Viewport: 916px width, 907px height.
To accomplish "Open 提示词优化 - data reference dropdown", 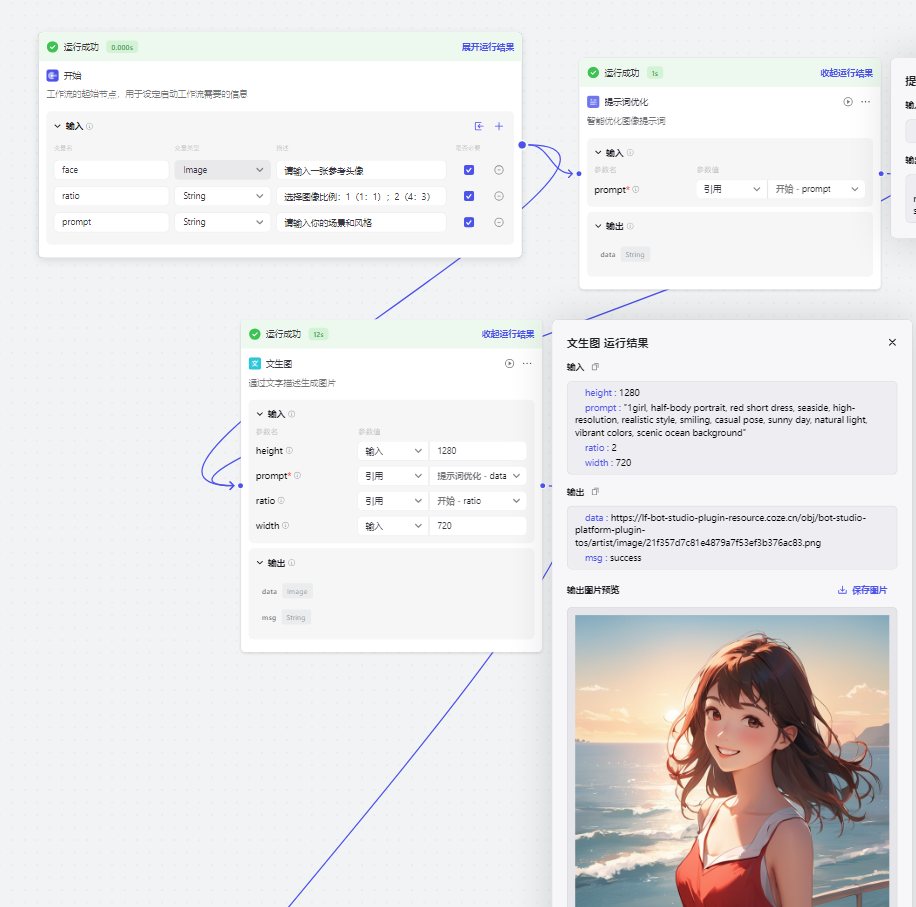I will (478, 476).
